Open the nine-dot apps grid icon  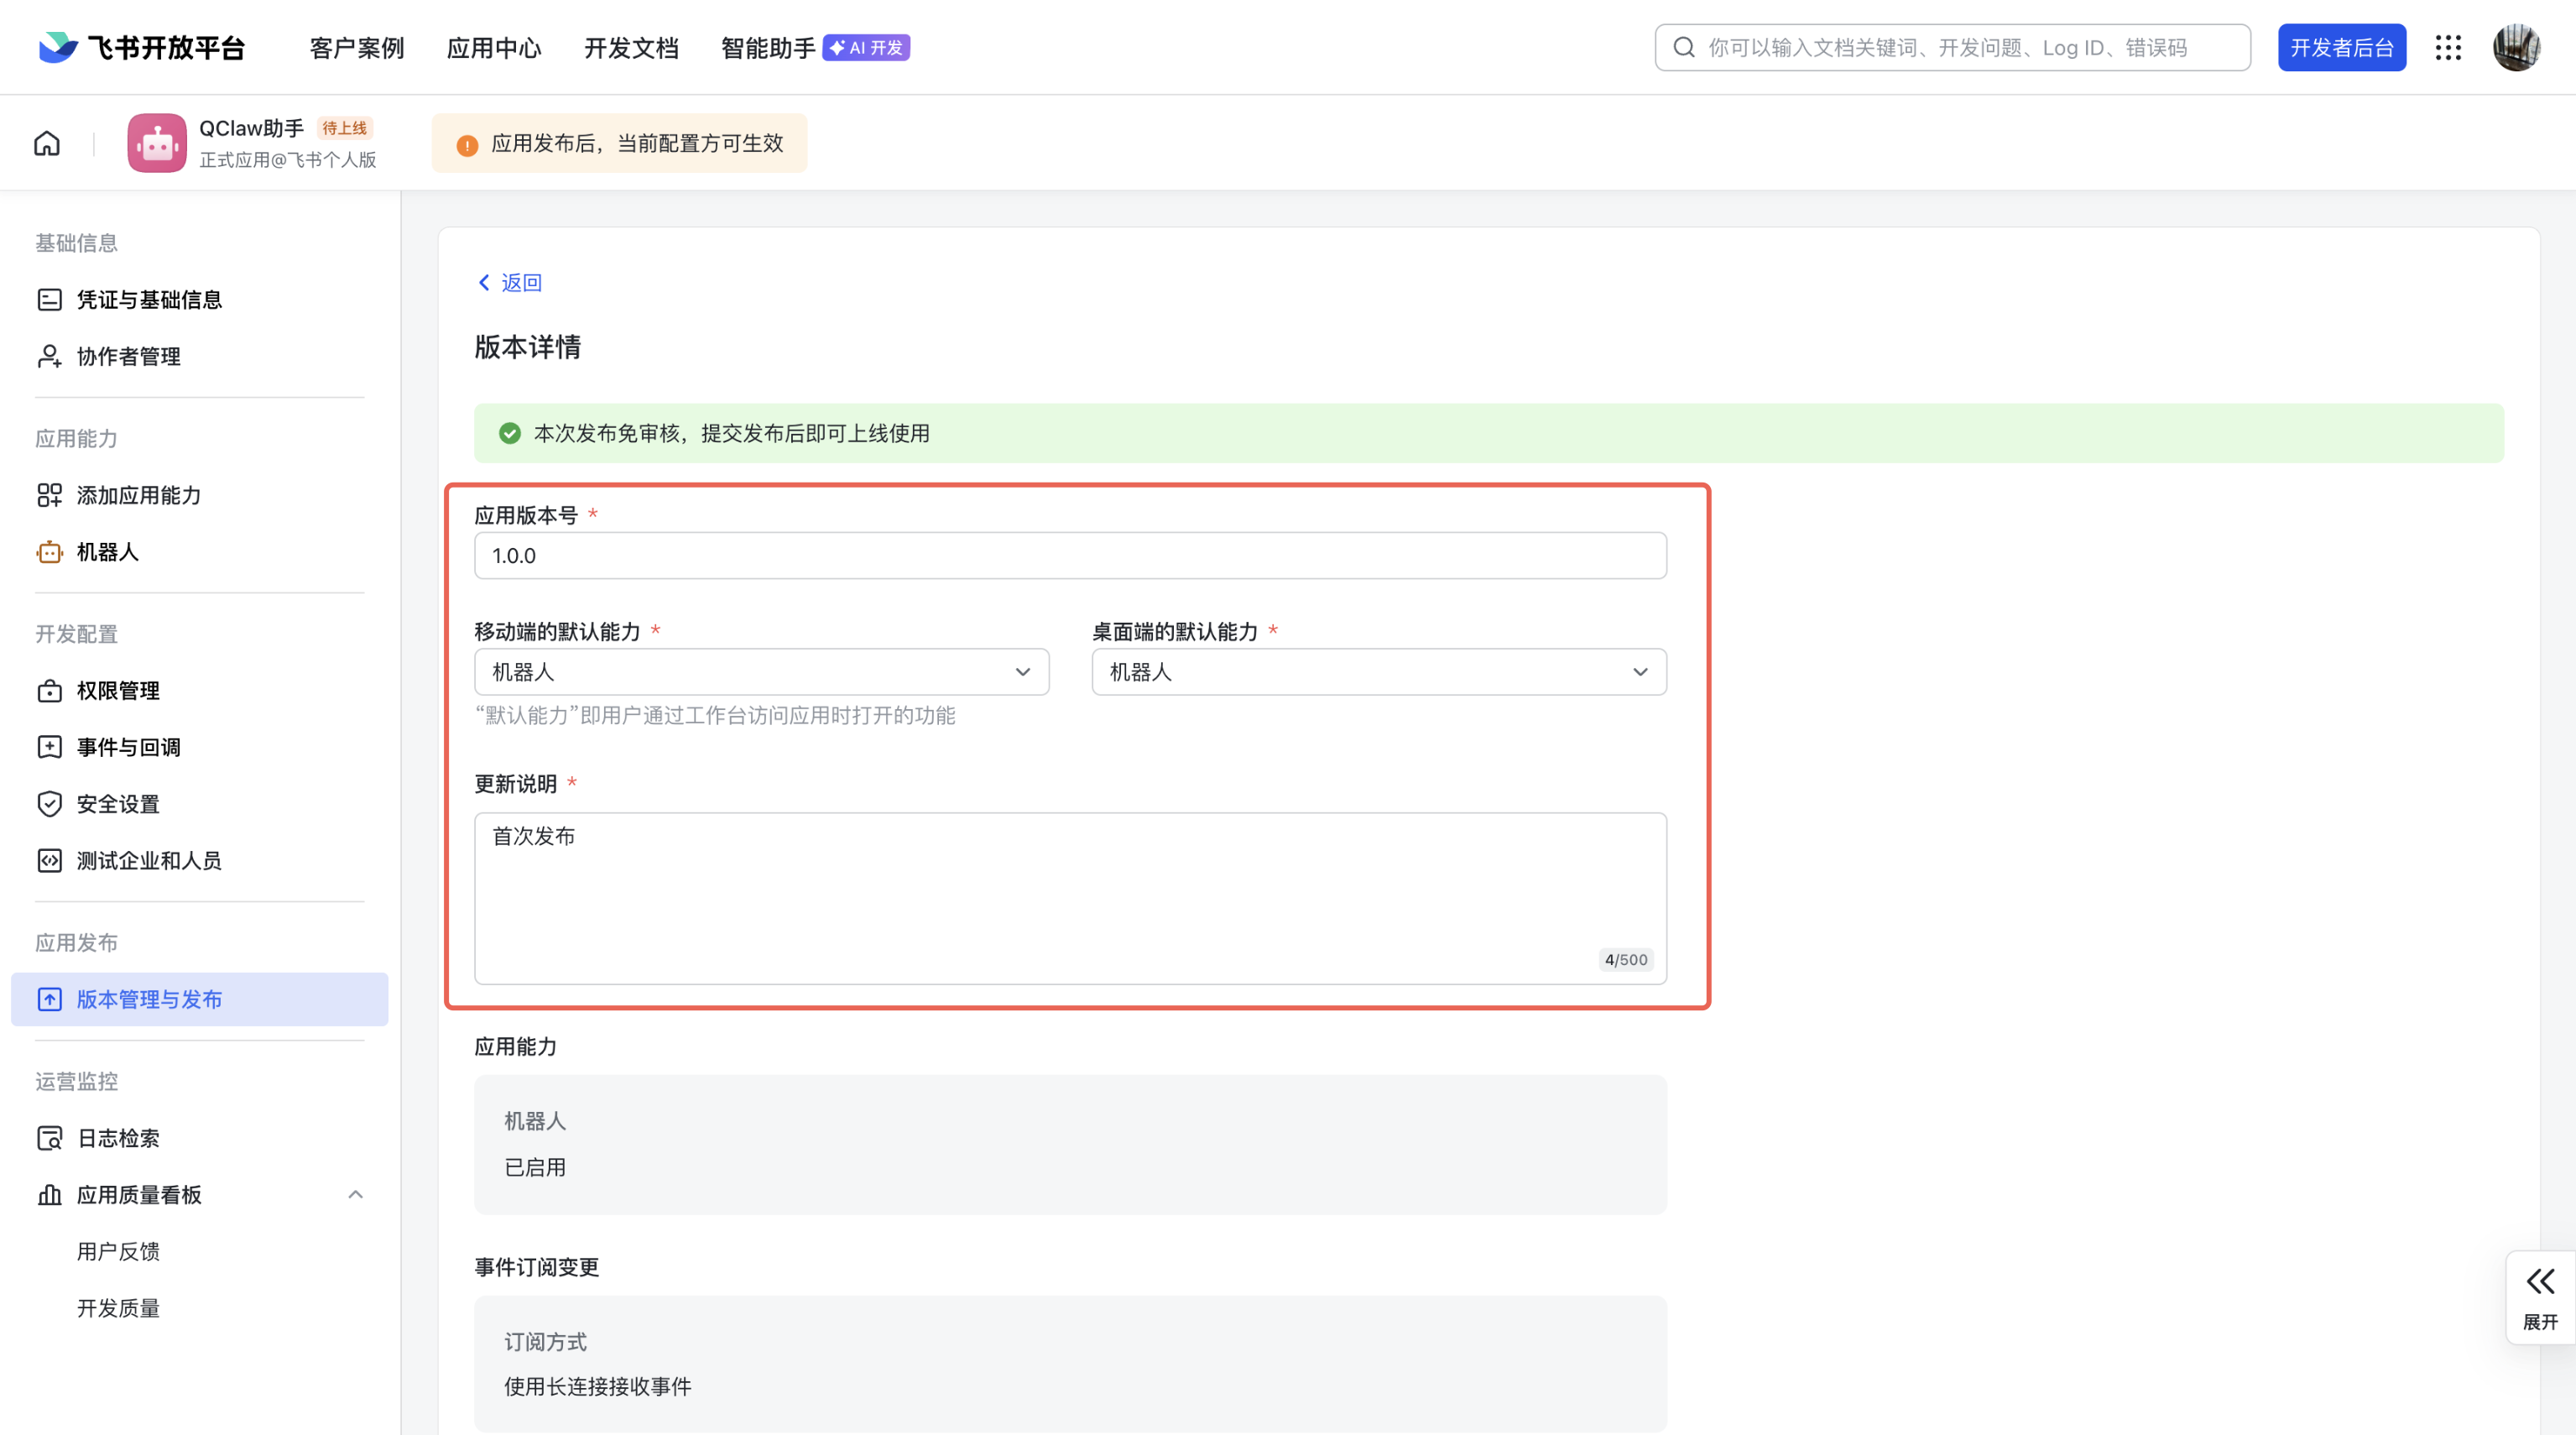2448,48
